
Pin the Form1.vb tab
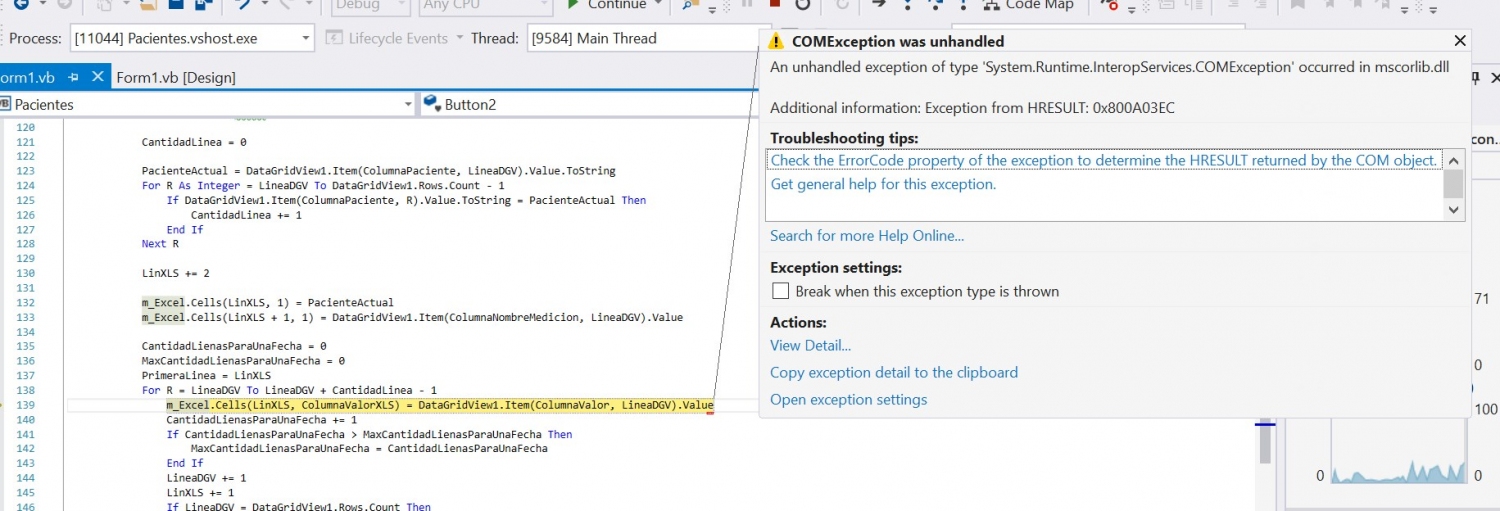click(74, 77)
